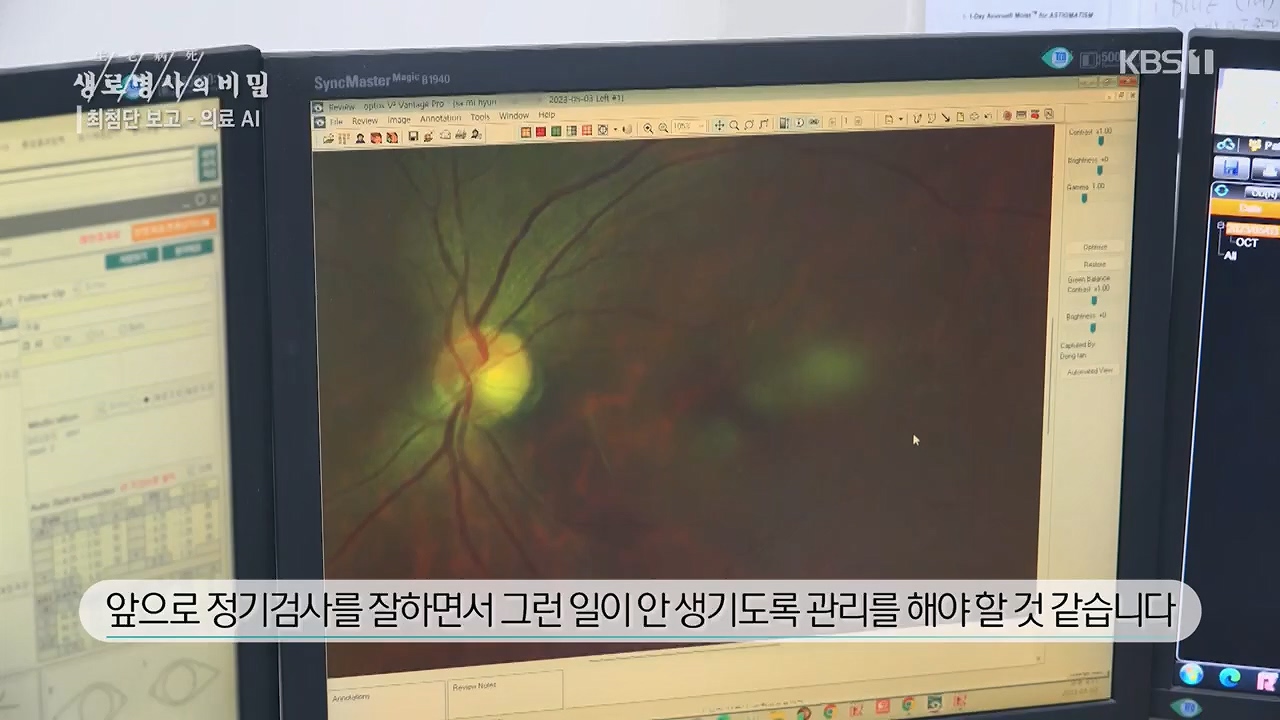Adjust Green Balance Contrast slider
This screenshot has width=1280, height=720.
click(1093, 300)
